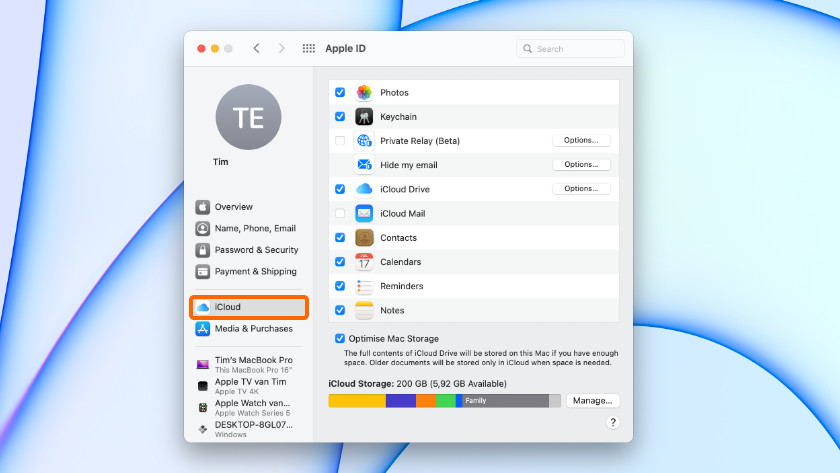The image size is (840, 473).
Task: Click the Search field
Action: click(x=571, y=48)
